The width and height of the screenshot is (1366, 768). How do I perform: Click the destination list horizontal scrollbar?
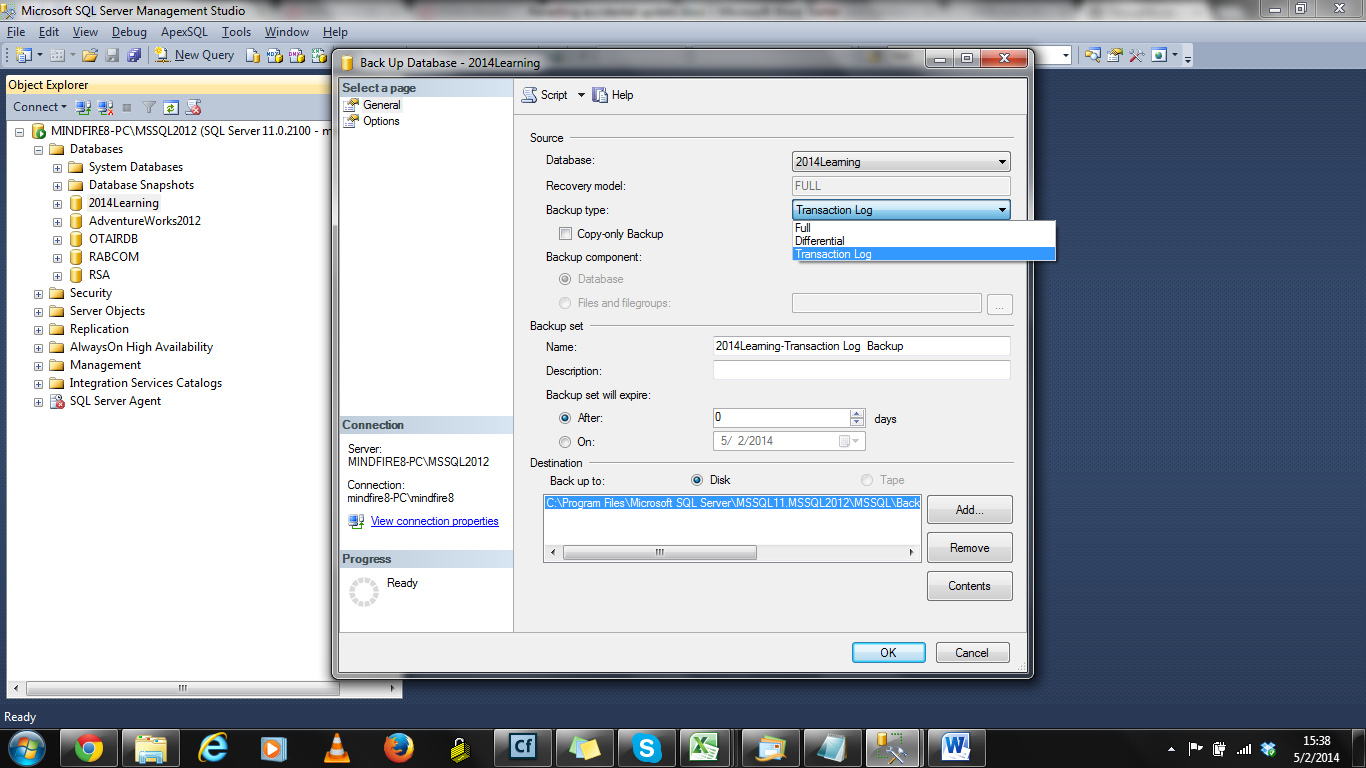pos(732,552)
